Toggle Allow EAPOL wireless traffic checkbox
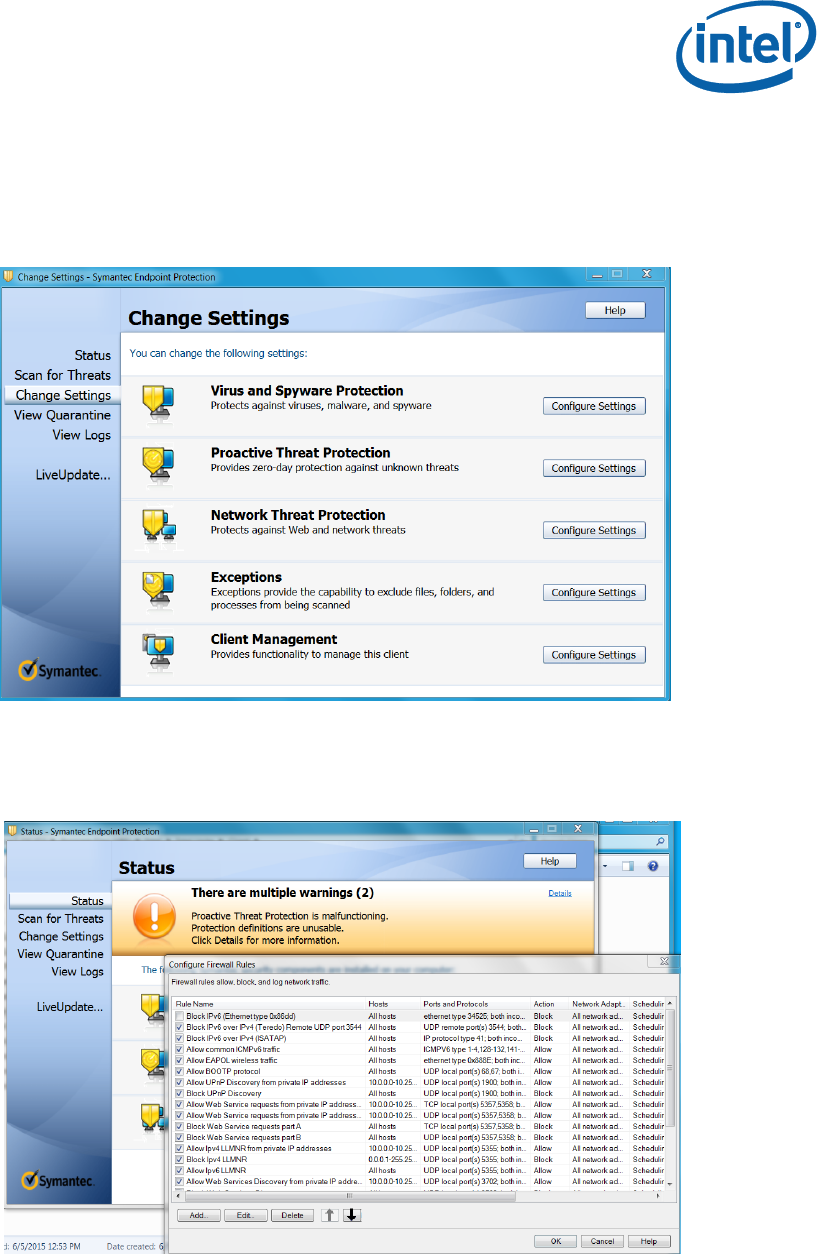This screenshot has height=1254, width=817. 180,1060
